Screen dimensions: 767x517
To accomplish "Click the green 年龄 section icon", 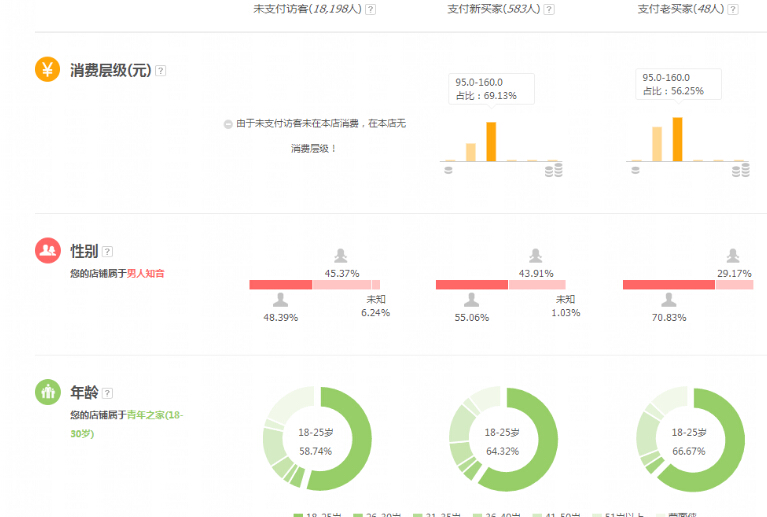I will coord(48,392).
